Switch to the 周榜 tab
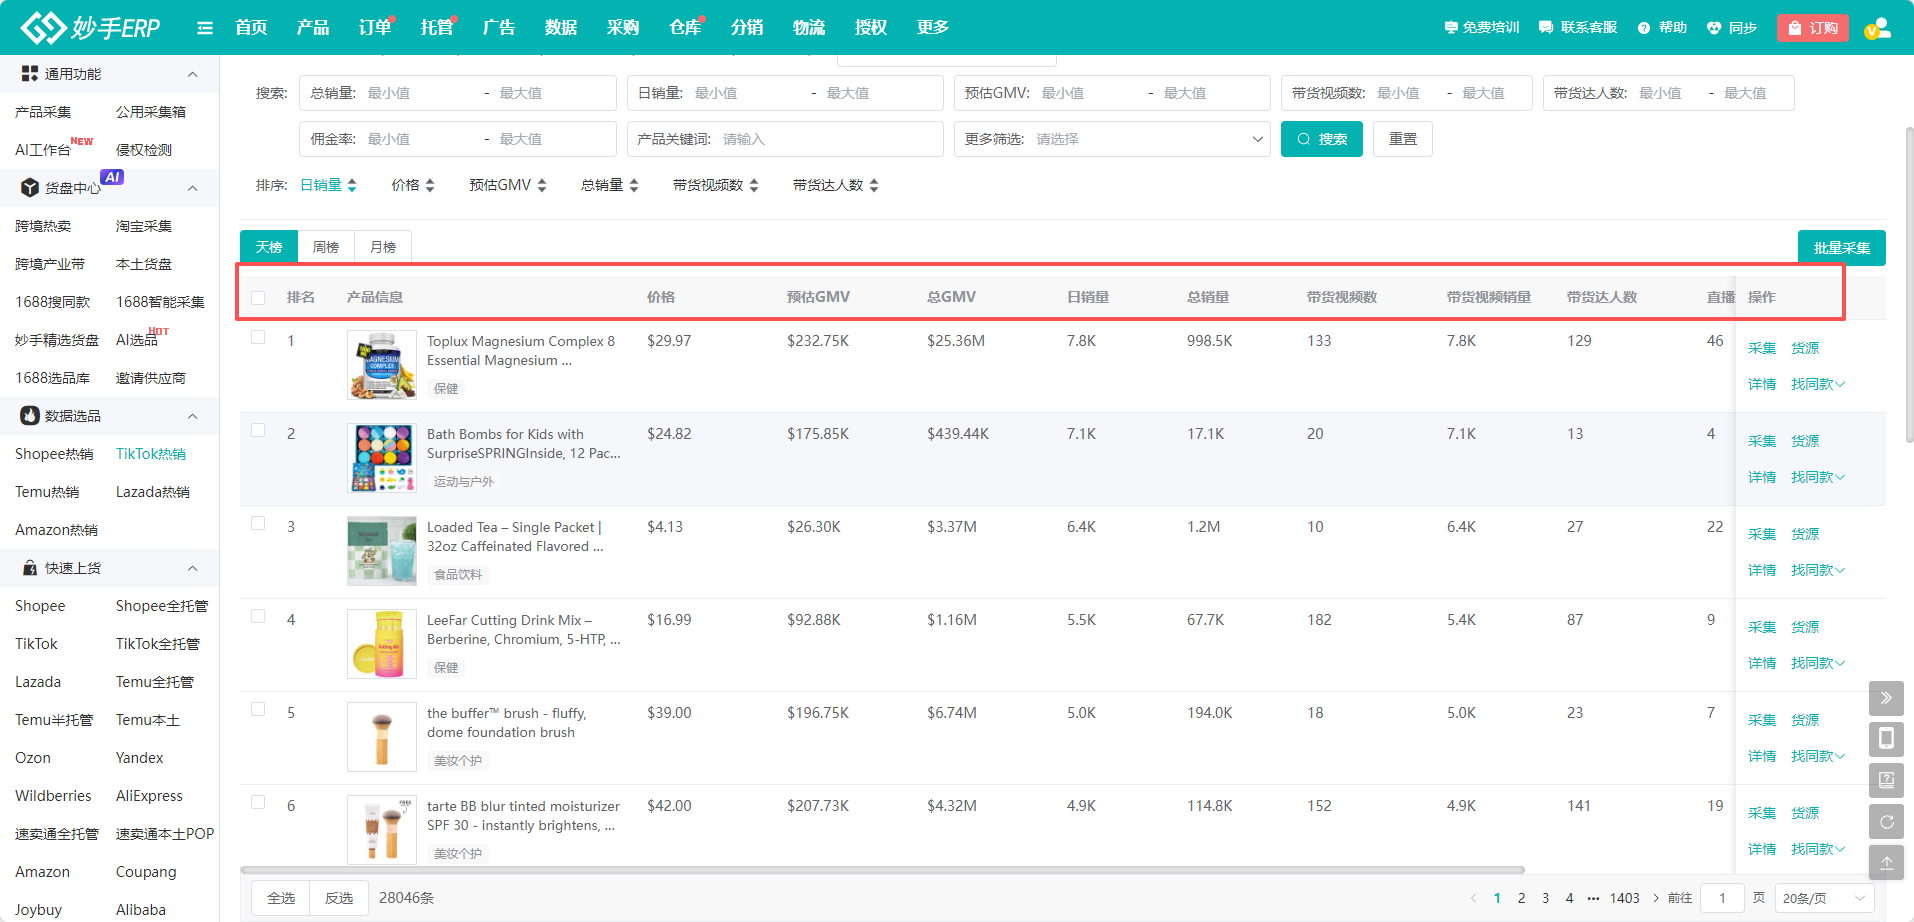Image resolution: width=1914 pixels, height=922 pixels. pyautogui.click(x=326, y=247)
